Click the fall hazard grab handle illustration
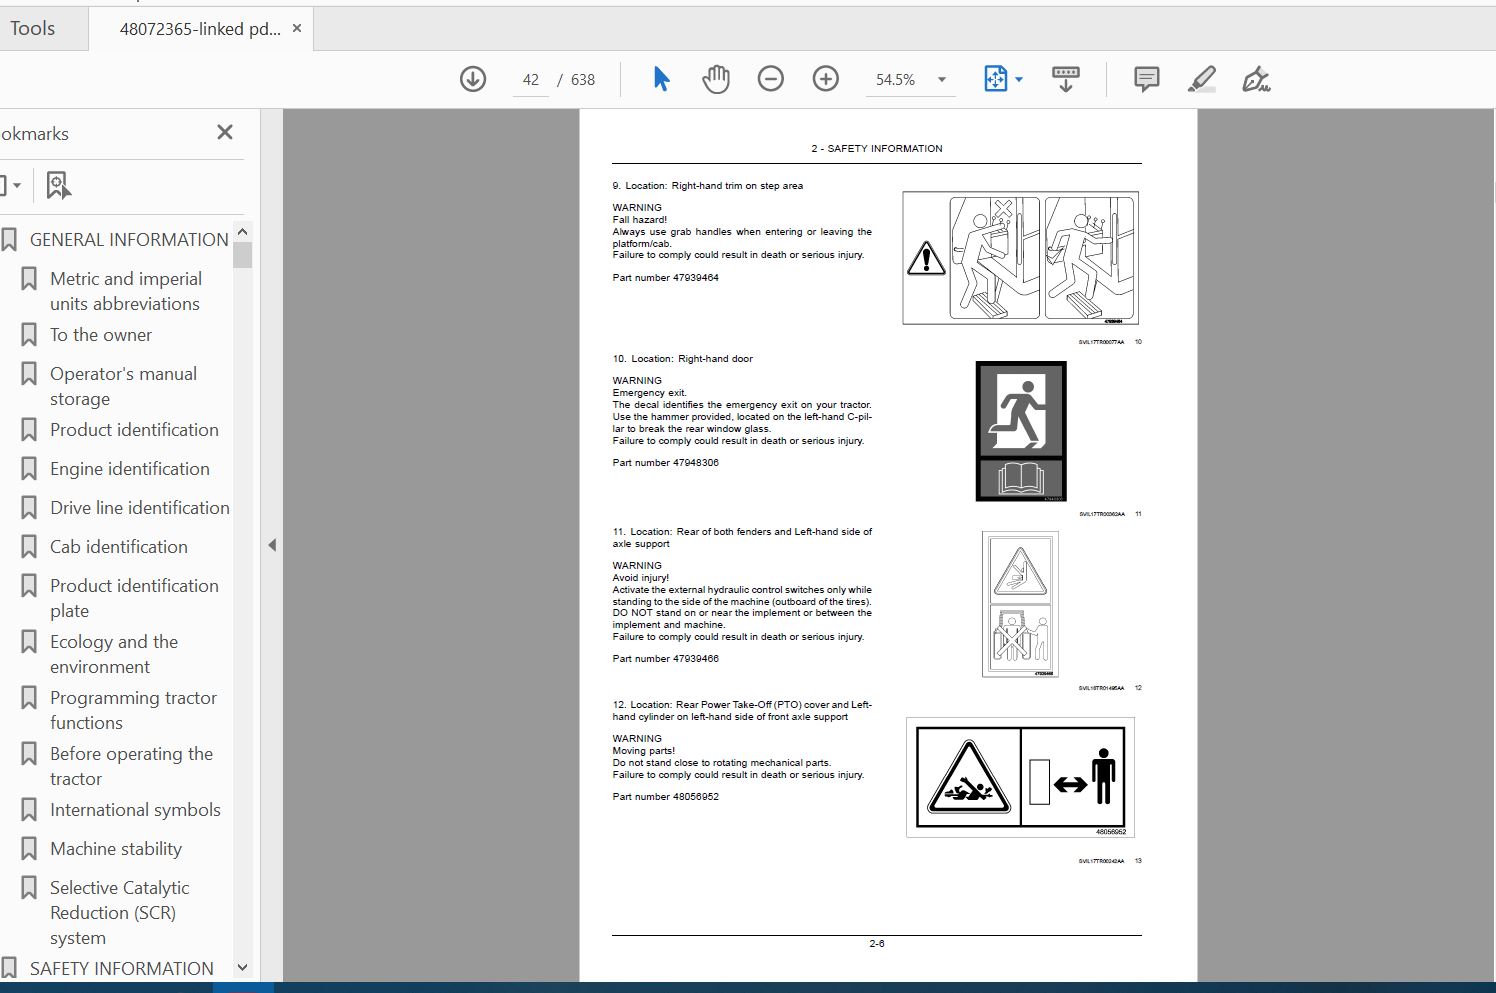The width and height of the screenshot is (1496, 993). [x=1020, y=258]
